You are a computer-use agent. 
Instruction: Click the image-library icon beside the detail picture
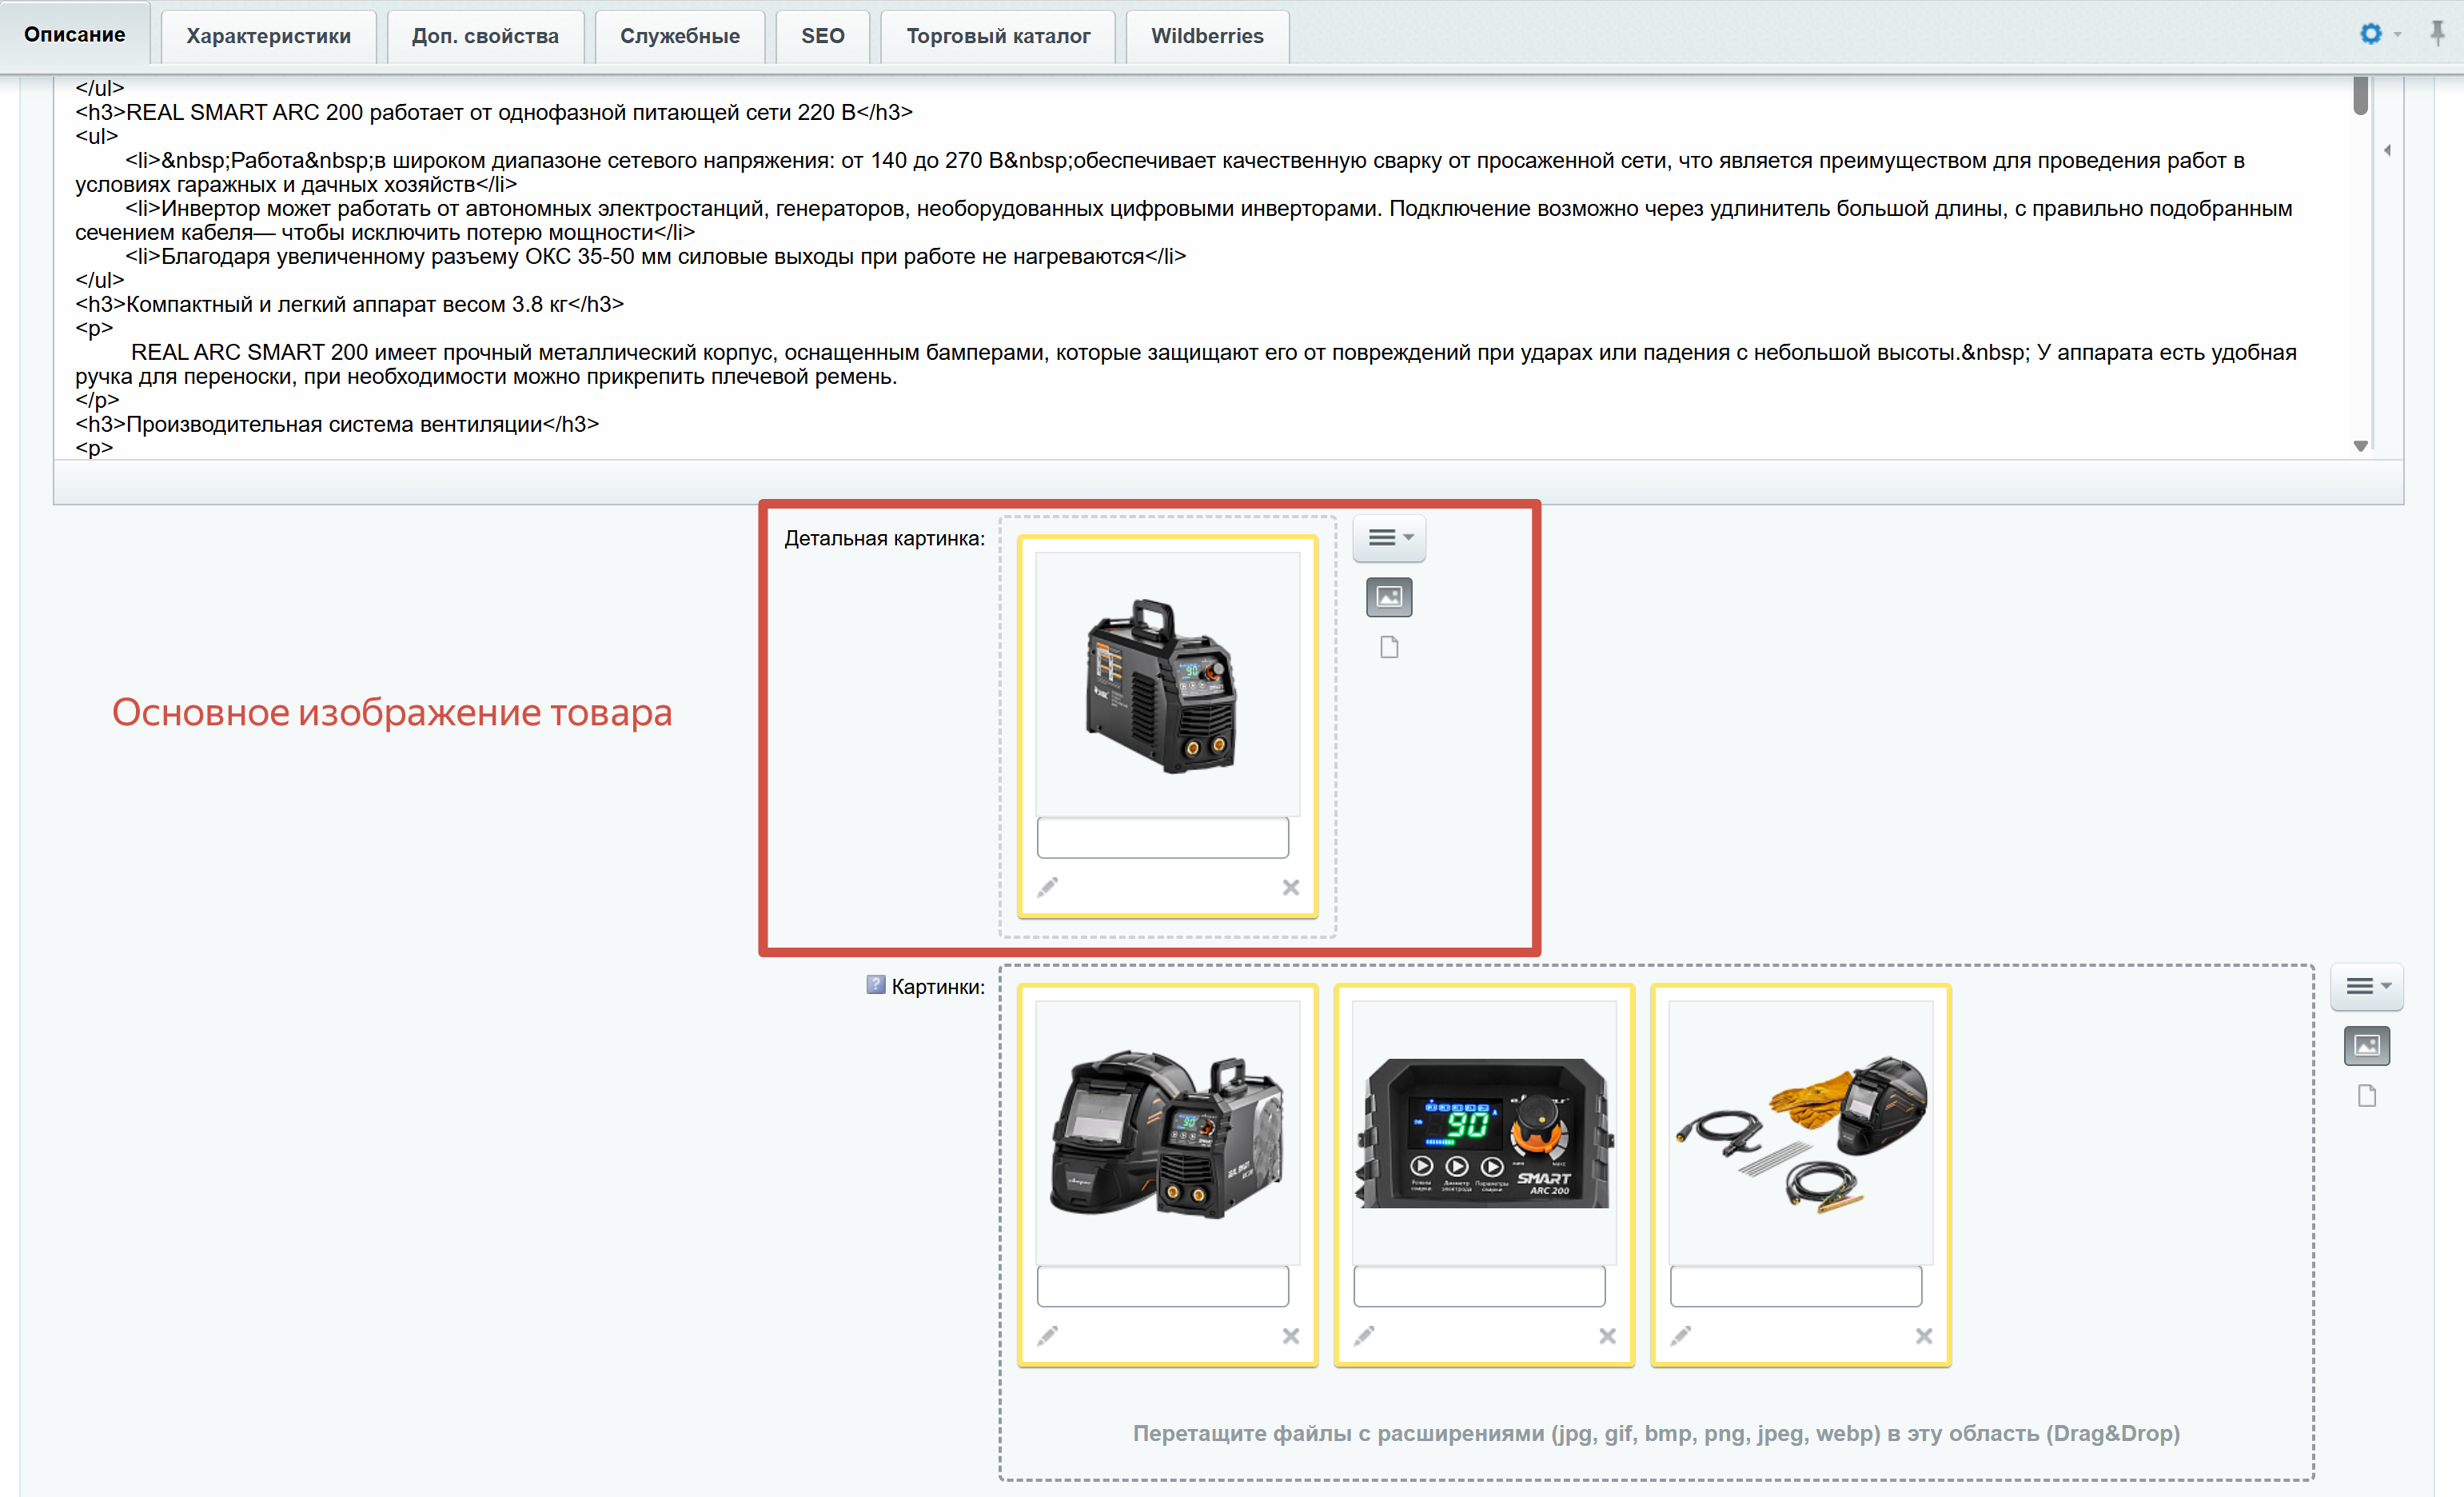coord(1388,597)
